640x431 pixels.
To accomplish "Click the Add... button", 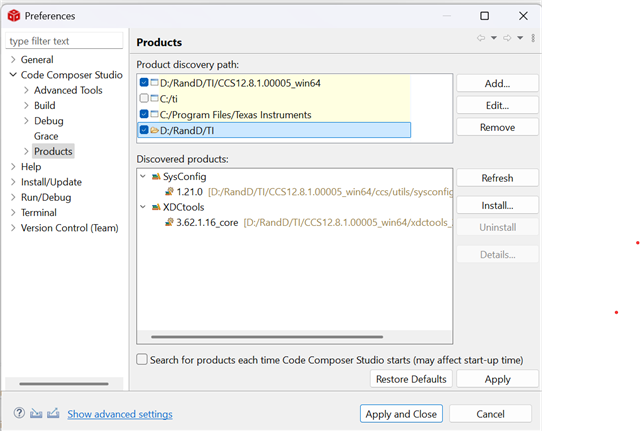I will pyautogui.click(x=497, y=83).
